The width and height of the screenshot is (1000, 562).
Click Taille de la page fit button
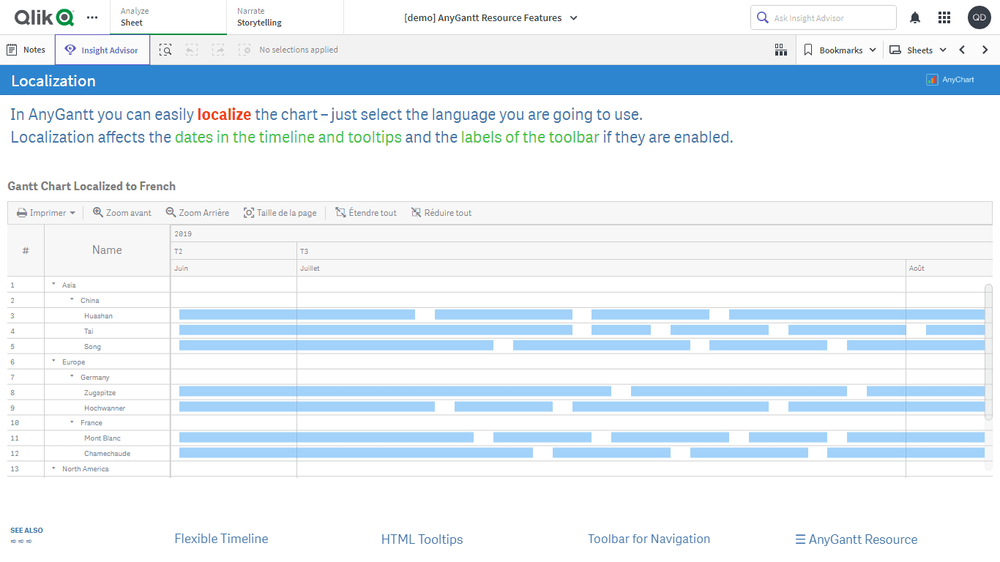click(280, 213)
